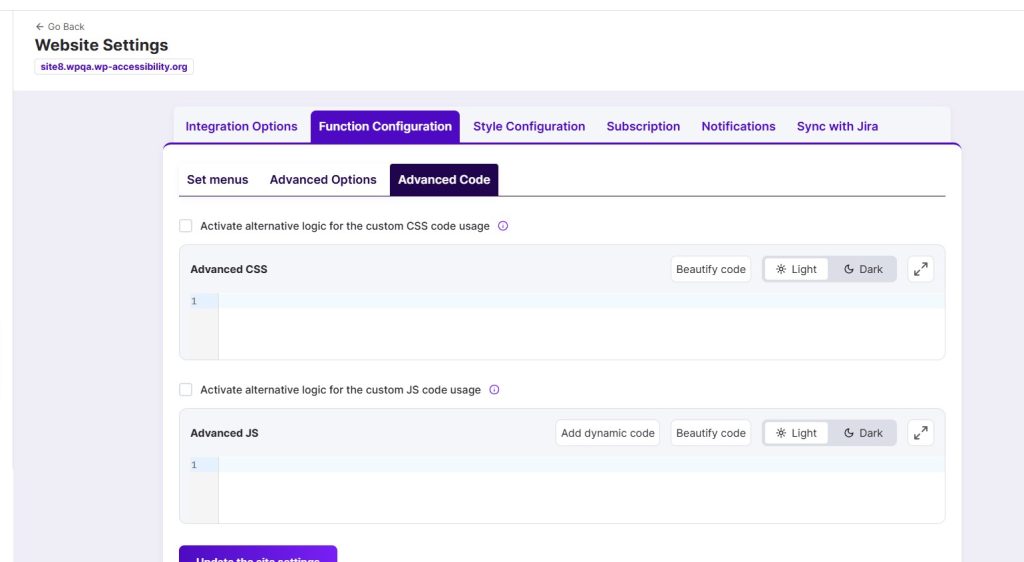Open the Notifications tab
This screenshot has height=562, width=1024.
[x=738, y=127]
